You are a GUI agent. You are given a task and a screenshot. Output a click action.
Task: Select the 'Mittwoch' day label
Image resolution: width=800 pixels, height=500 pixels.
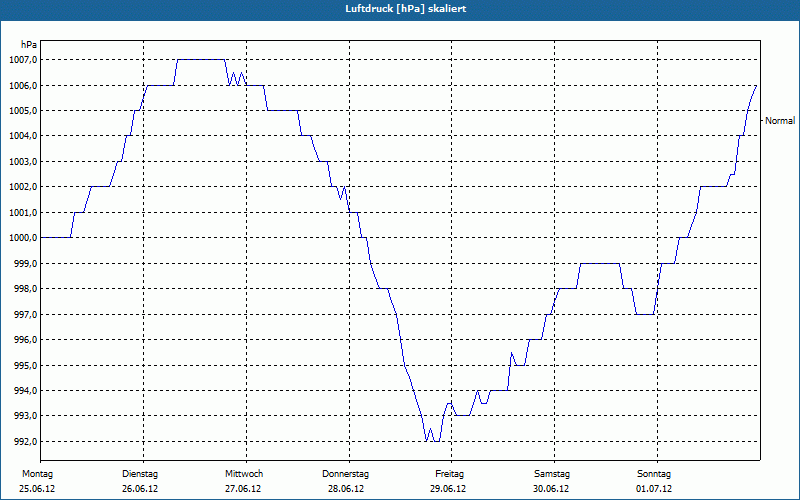pos(244,474)
